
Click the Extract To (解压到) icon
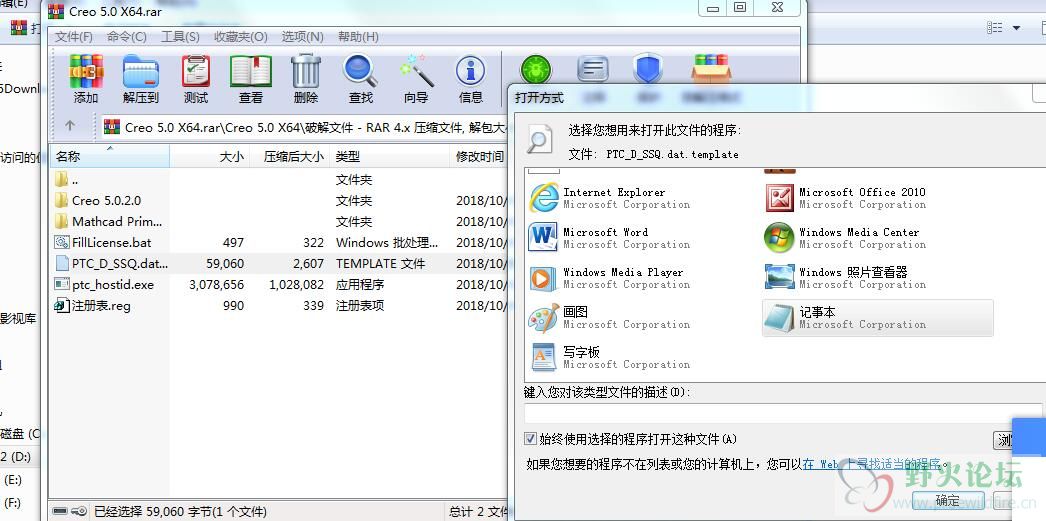click(141, 79)
